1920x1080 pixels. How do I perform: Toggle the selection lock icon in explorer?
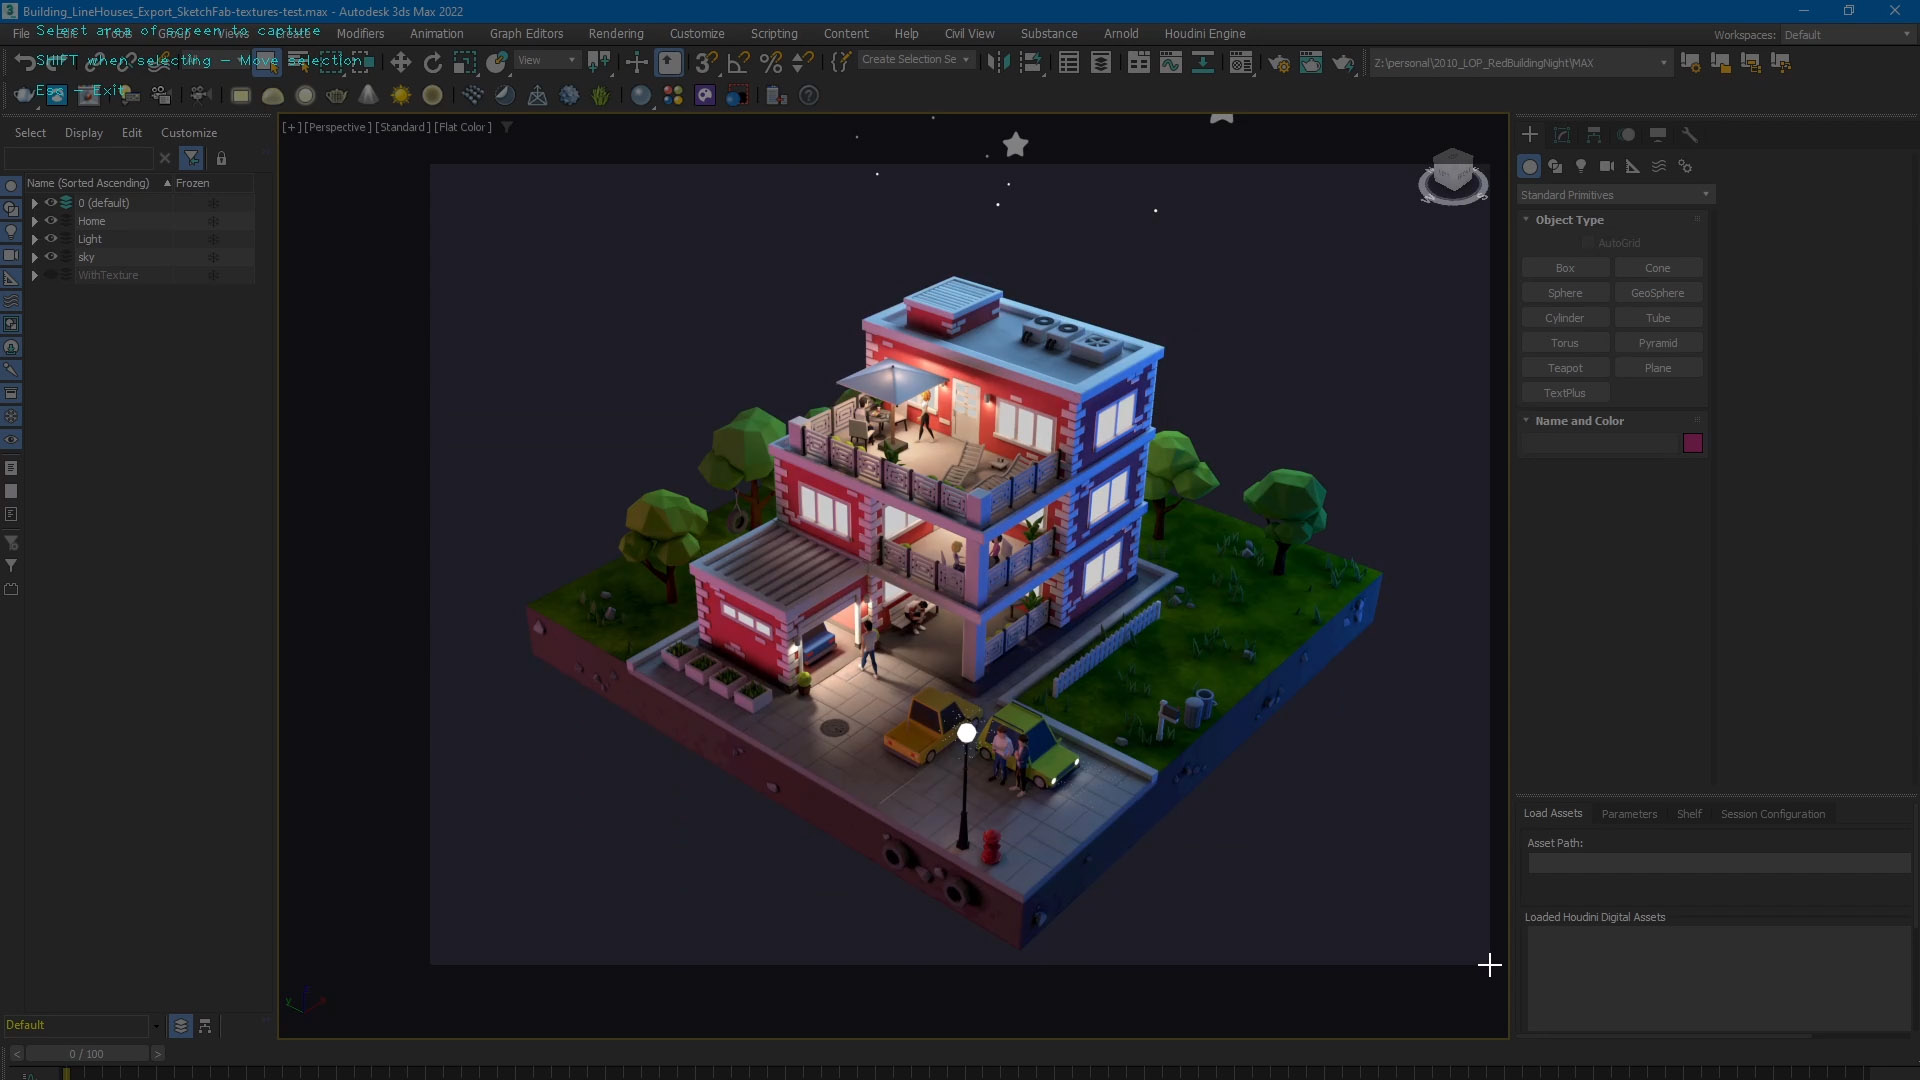[x=221, y=158]
